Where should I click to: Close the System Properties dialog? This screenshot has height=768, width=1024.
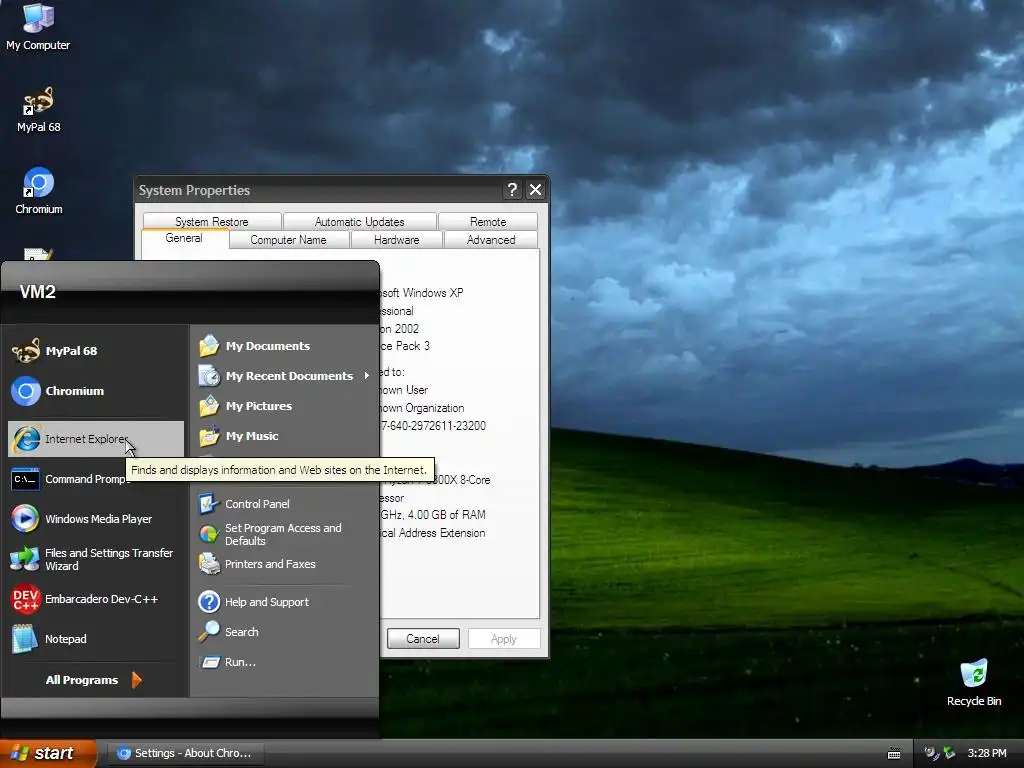(x=536, y=190)
